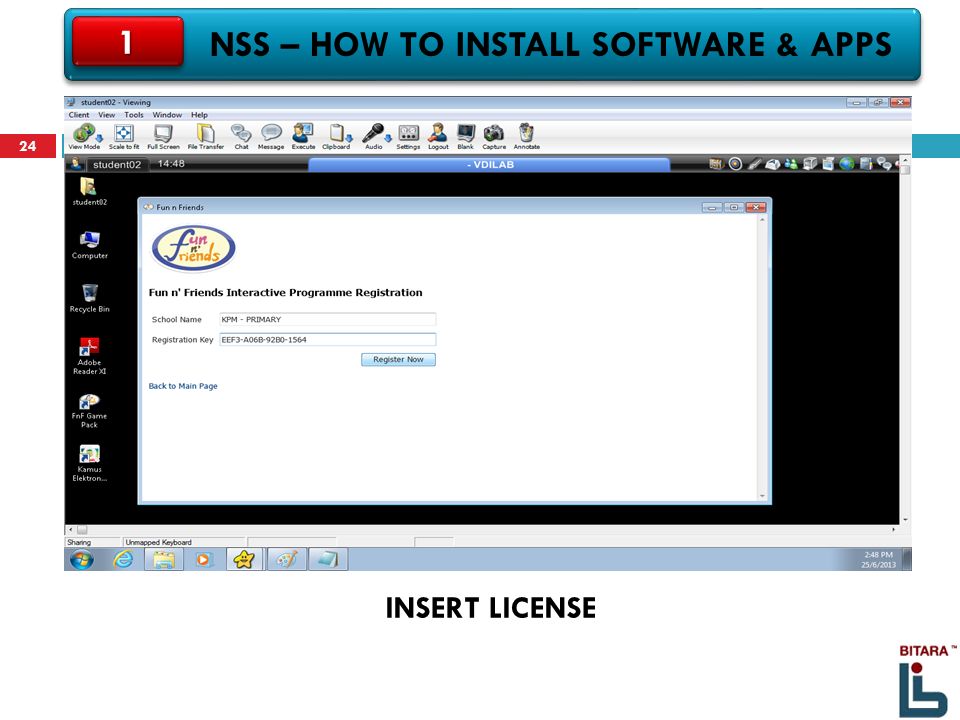Switch to Full Screen via toolbar

pyautogui.click(x=163, y=137)
